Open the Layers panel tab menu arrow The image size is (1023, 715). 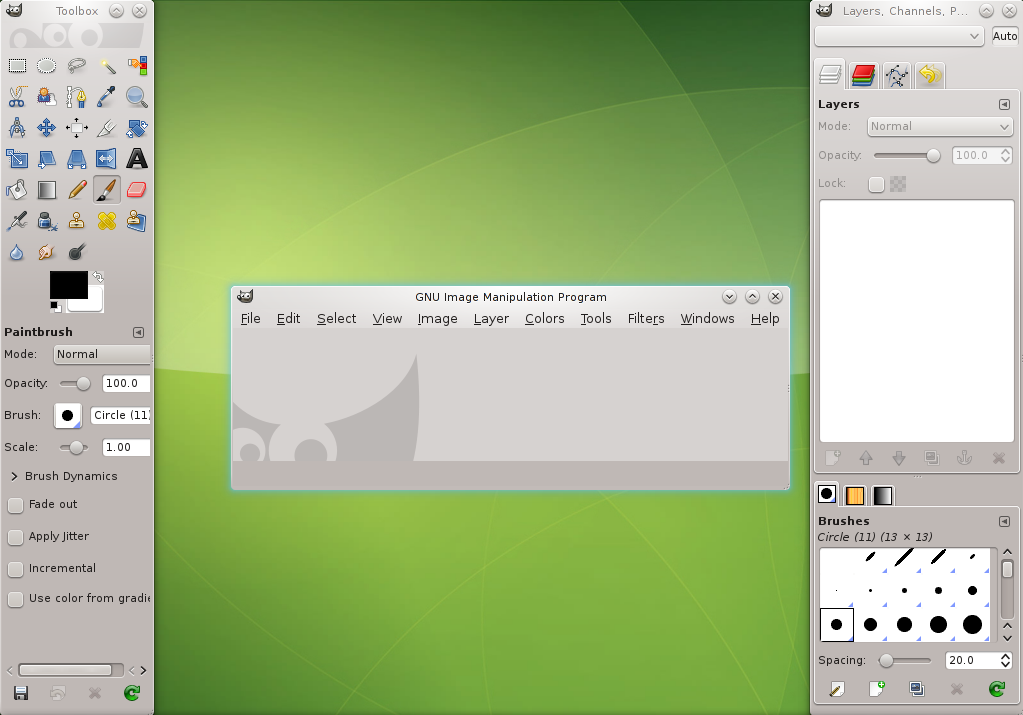[x=1004, y=104]
